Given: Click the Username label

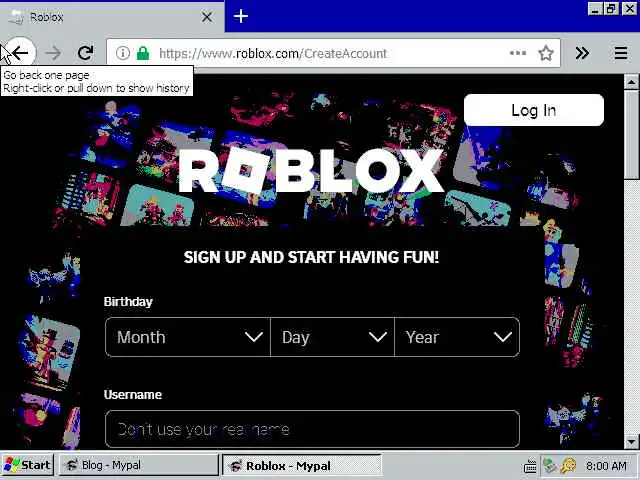Looking at the screenshot, I should click(133, 394).
